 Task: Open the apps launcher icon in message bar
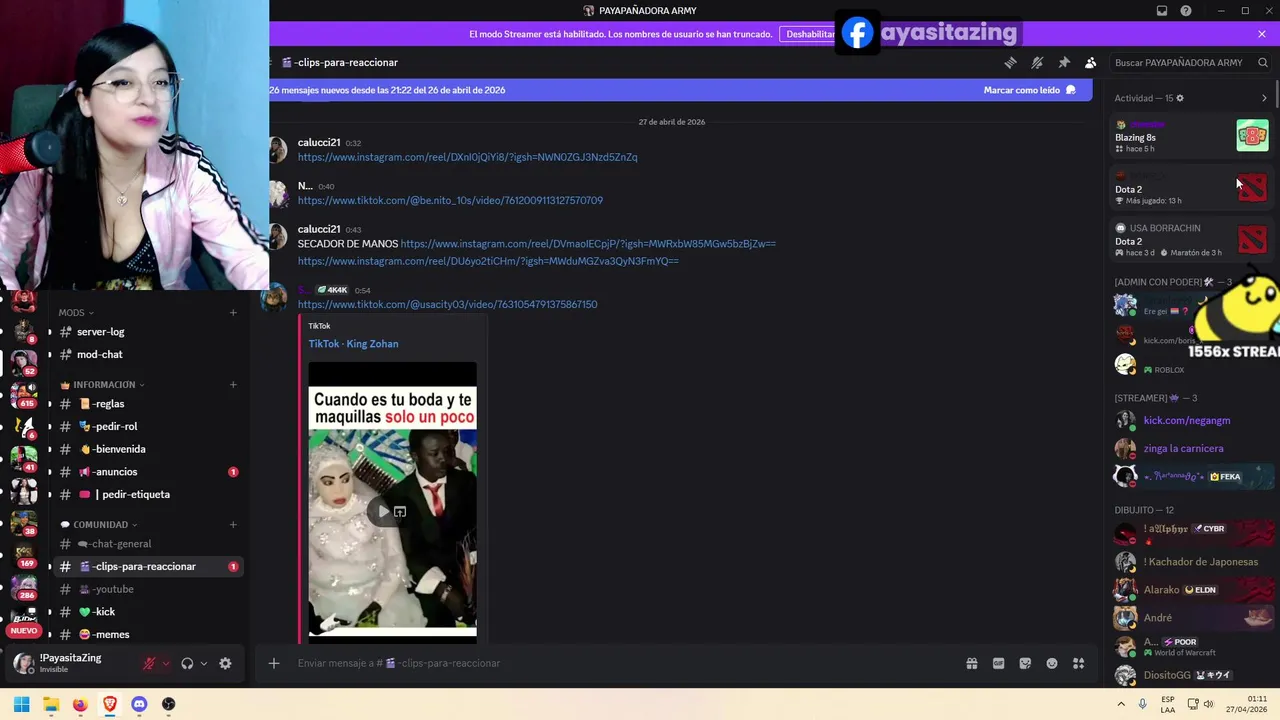[x=1078, y=663]
